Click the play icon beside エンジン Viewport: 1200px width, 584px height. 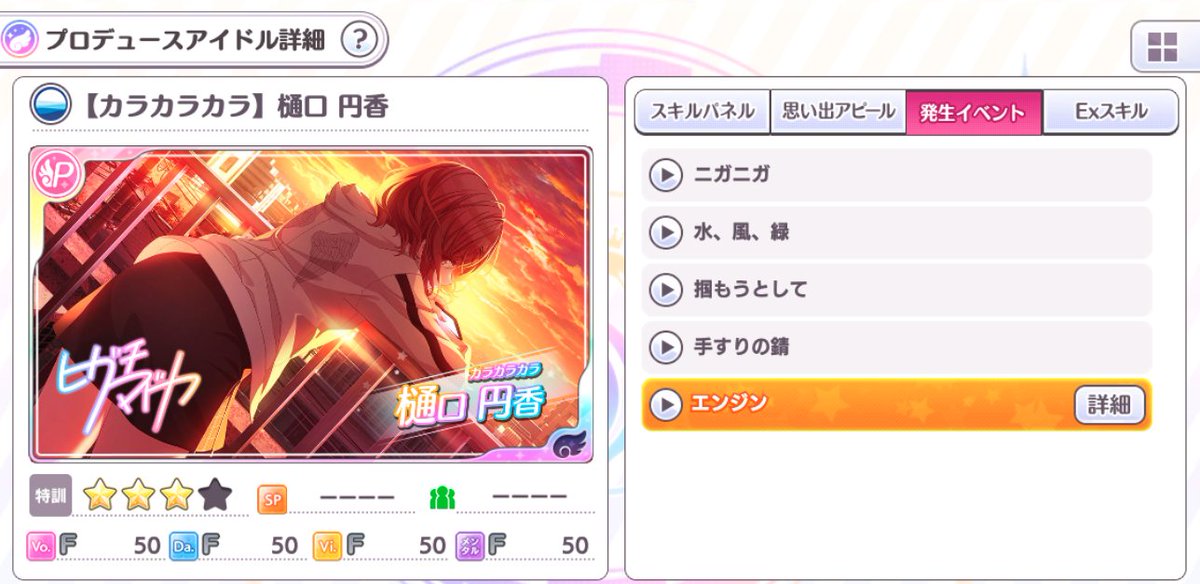click(665, 405)
